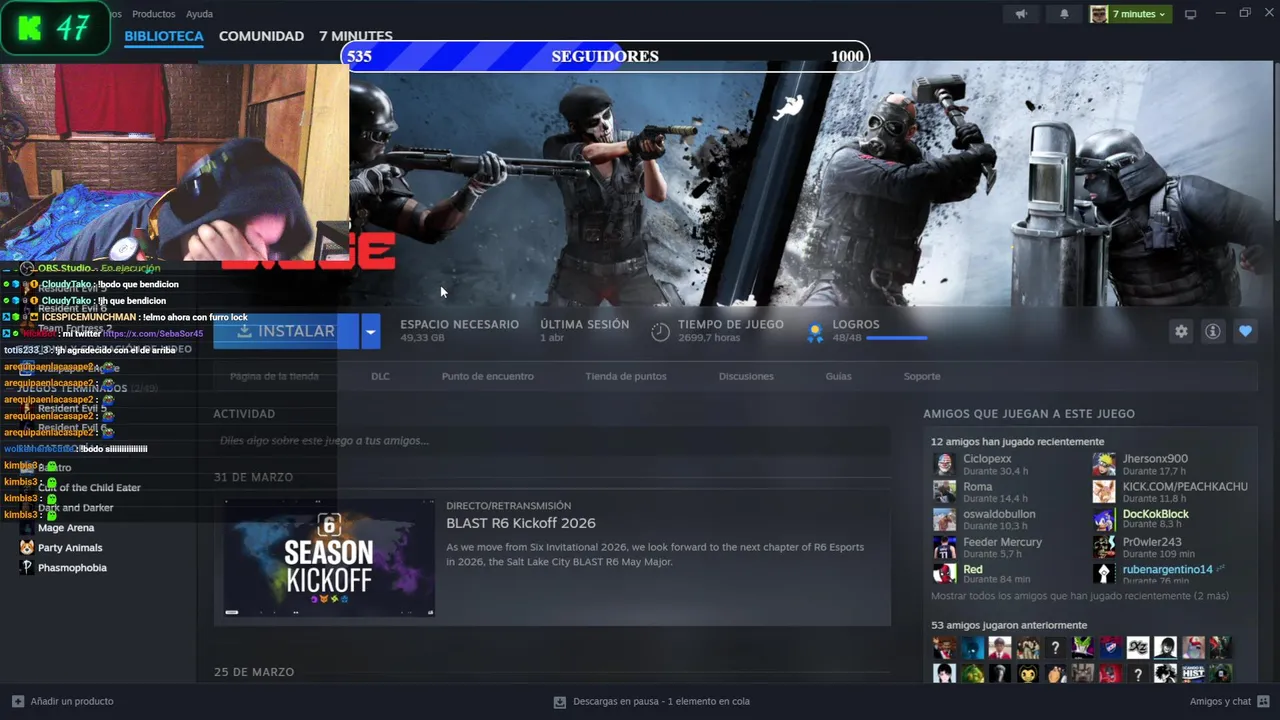Open Red friend avatar
Screen dimensions: 1280x720
[x=944, y=573]
